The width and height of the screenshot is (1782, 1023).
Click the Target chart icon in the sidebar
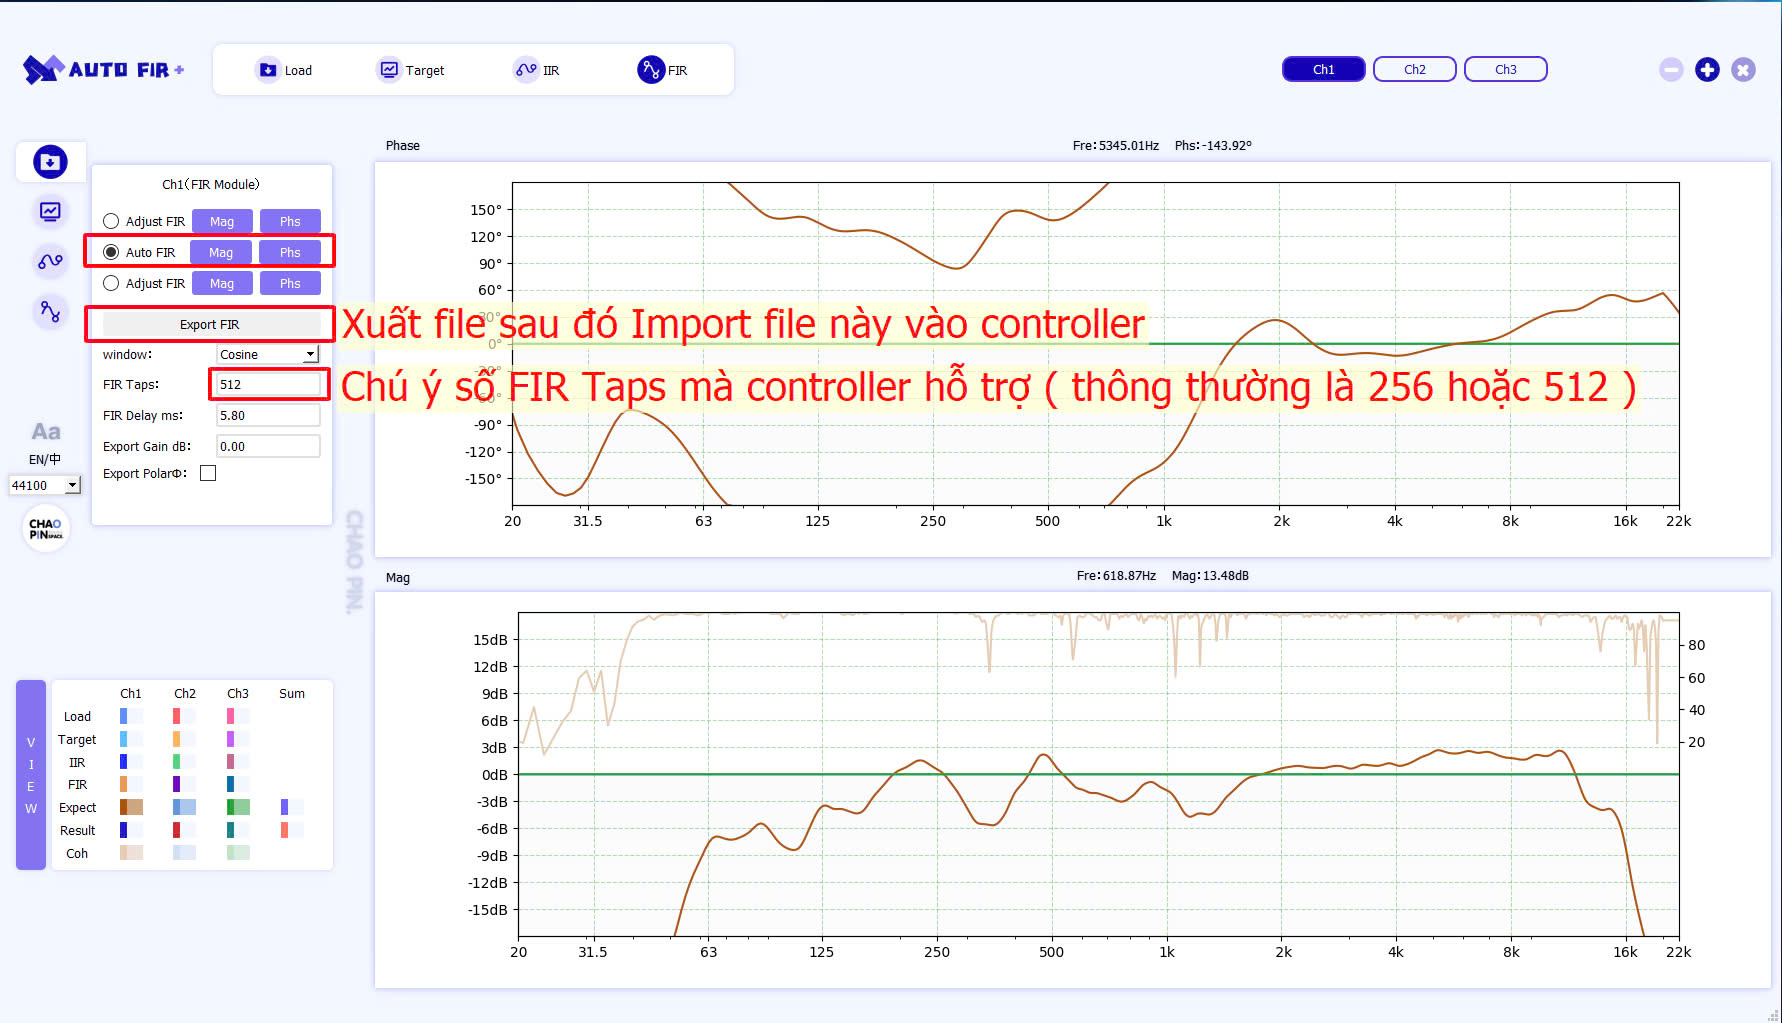tap(50, 211)
